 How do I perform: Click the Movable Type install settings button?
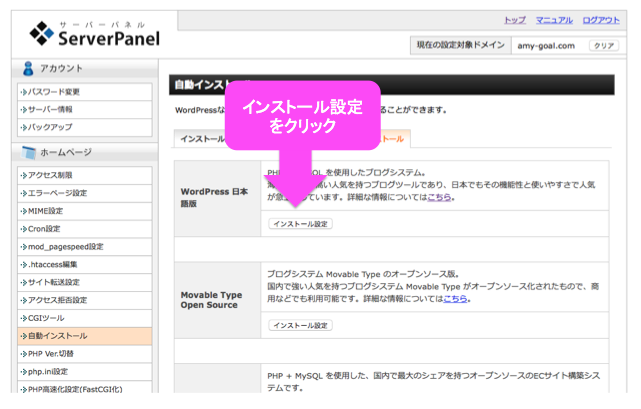pos(300,326)
